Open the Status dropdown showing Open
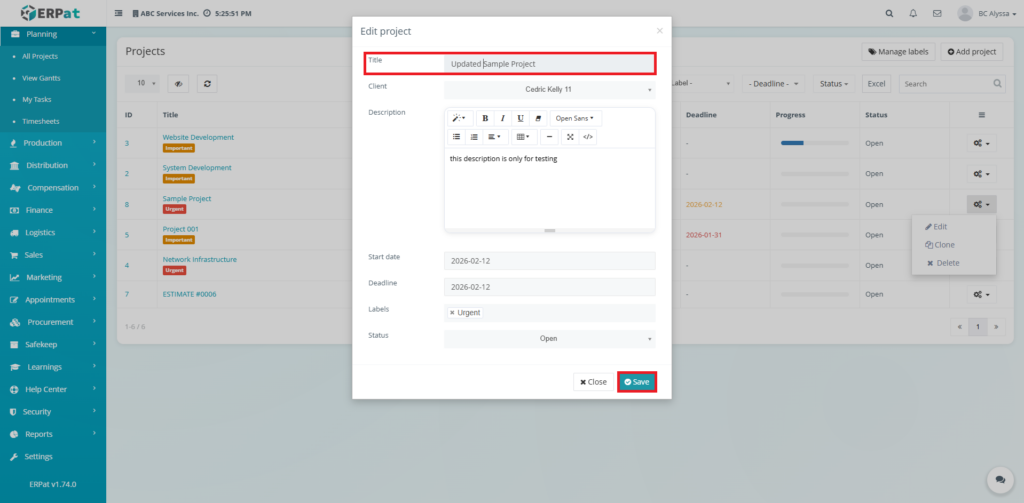The width and height of the screenshot is (1024, 503). pyautogui.click(x=549, y=339)
